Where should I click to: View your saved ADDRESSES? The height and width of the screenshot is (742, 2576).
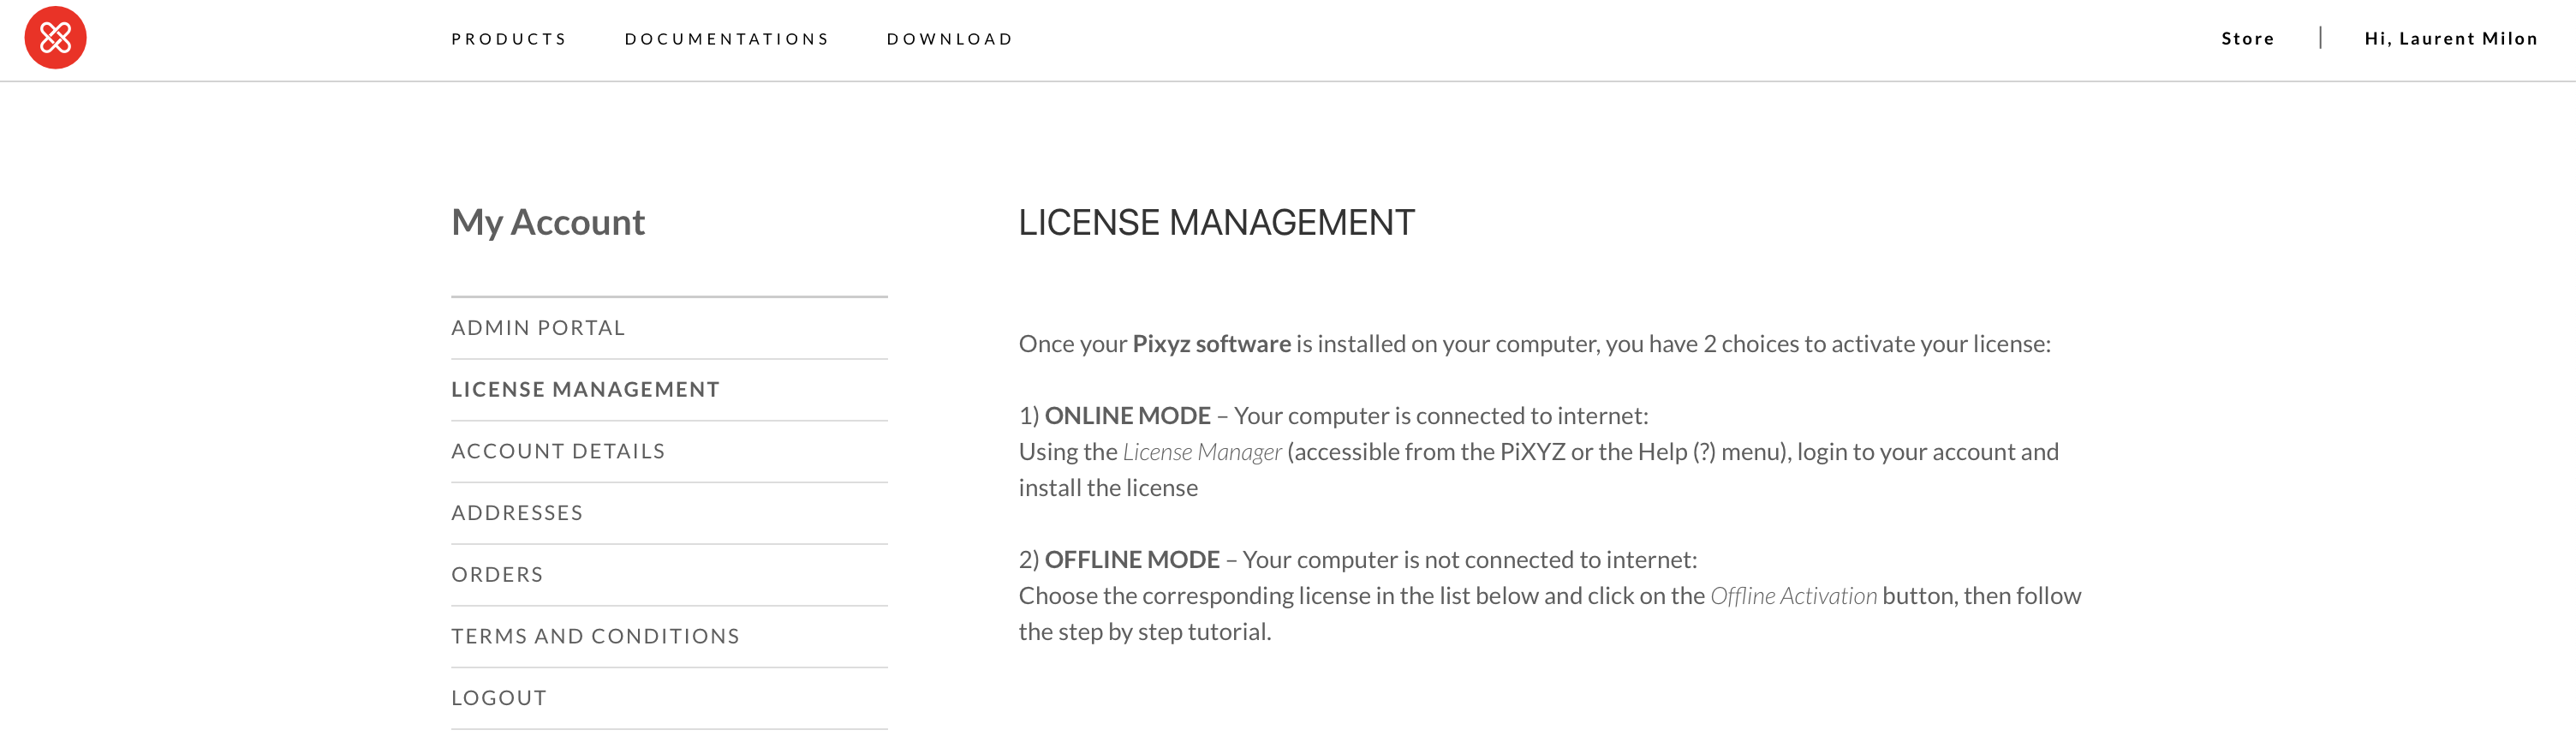click(517, 512)
